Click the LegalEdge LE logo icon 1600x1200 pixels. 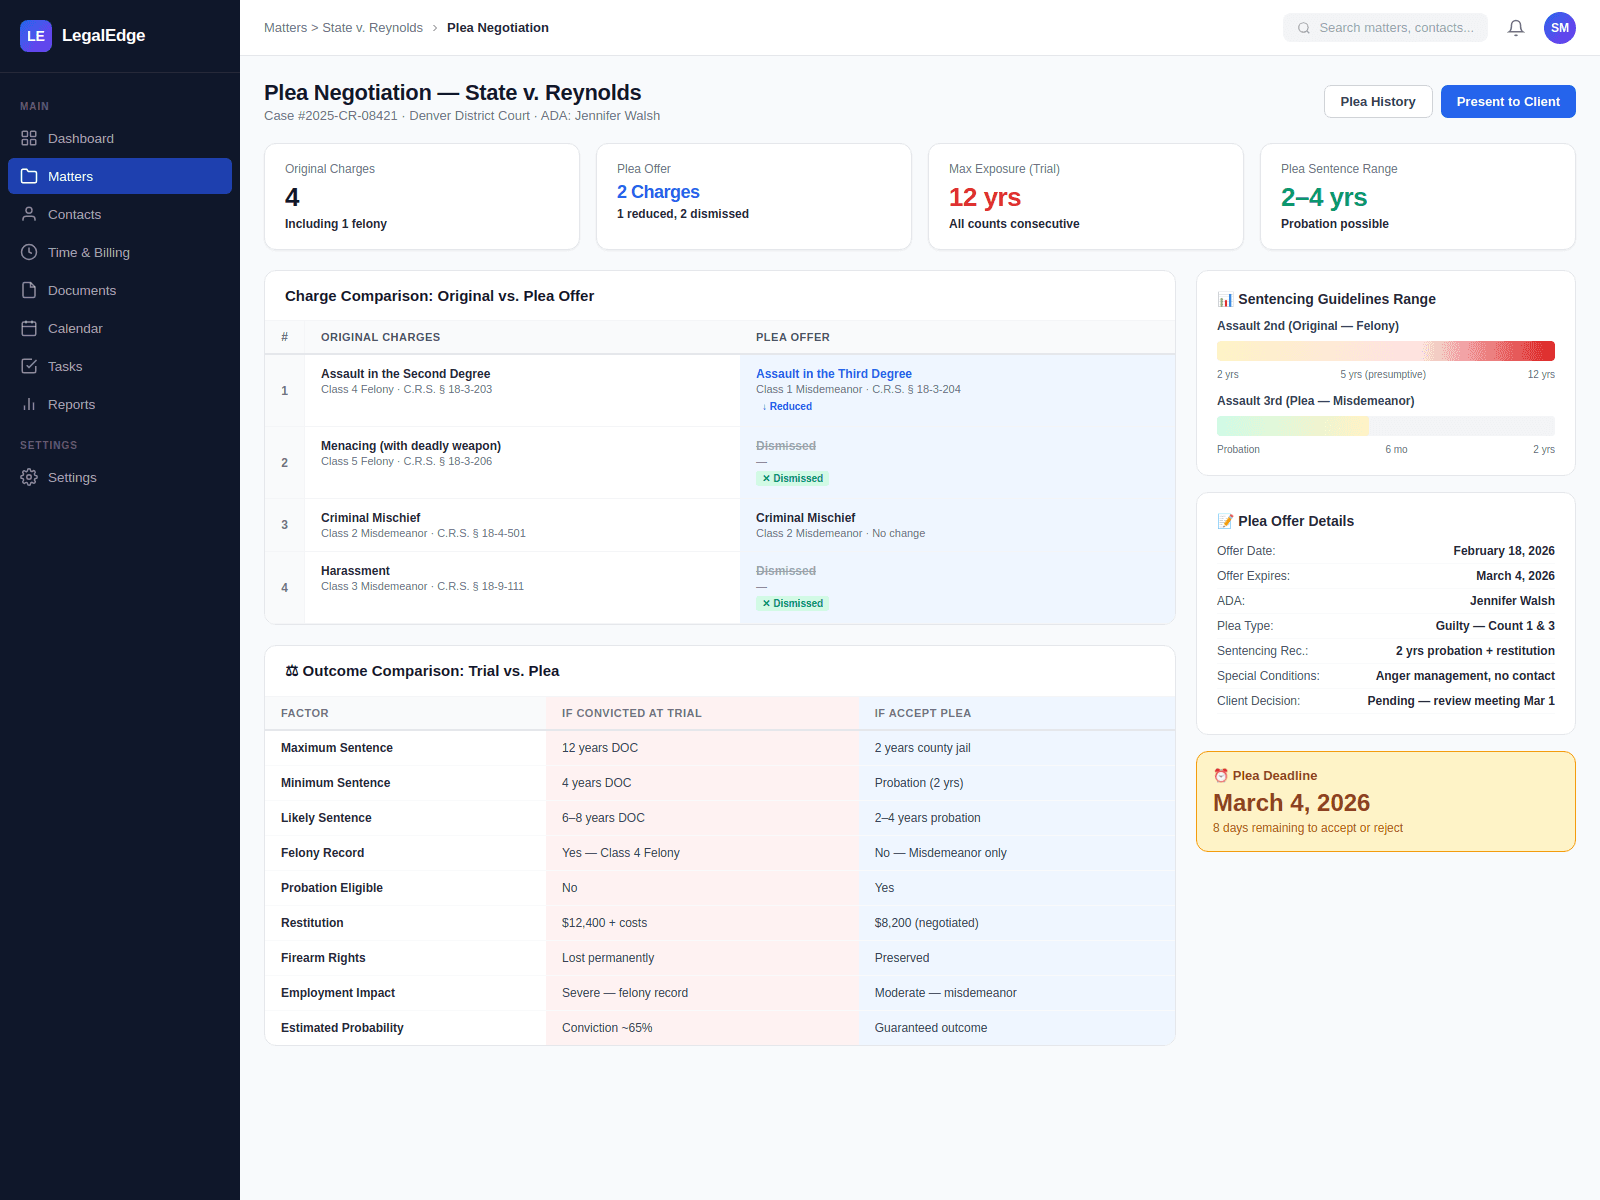[36, 36]
